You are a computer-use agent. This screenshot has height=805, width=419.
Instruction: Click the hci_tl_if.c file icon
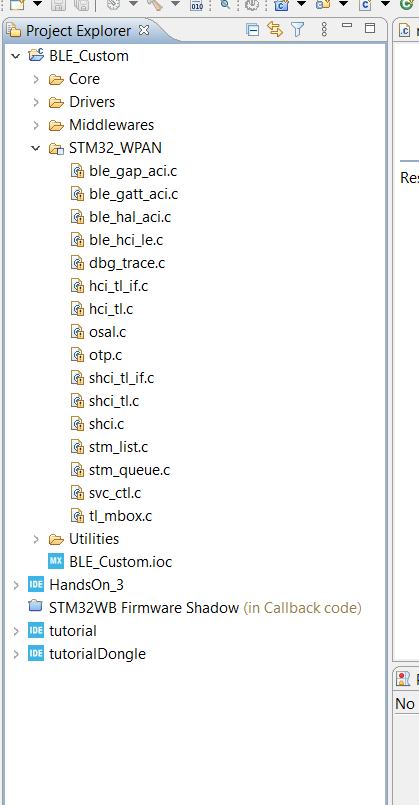click(77, 286)
